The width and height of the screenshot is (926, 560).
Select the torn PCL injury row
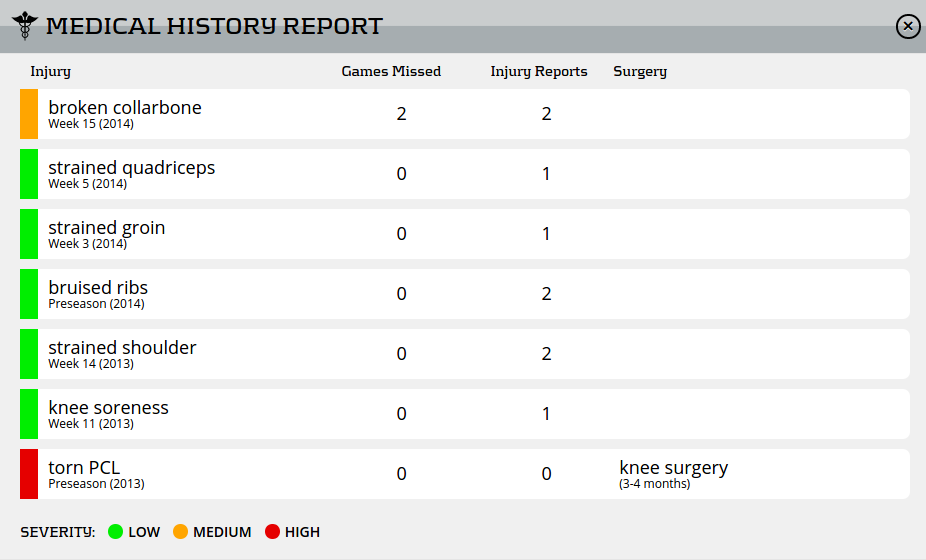coord(84,468)
